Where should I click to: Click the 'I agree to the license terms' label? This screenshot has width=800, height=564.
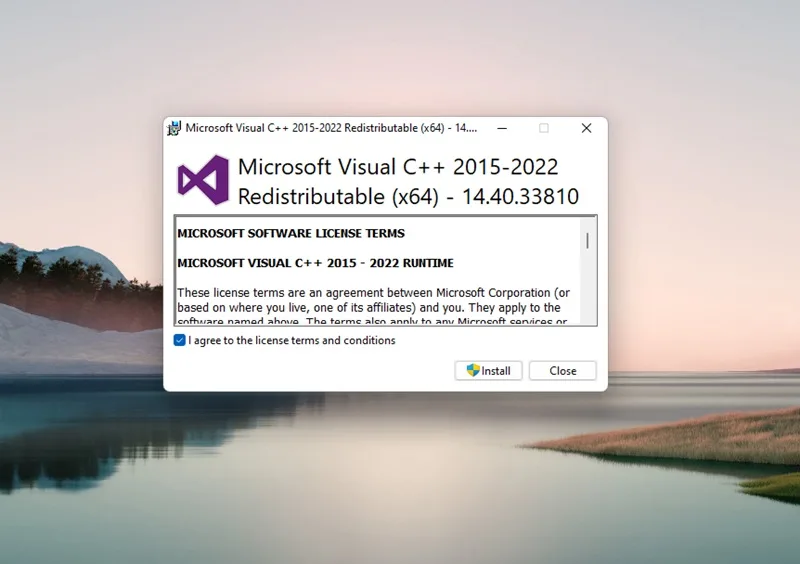(292, 340)
